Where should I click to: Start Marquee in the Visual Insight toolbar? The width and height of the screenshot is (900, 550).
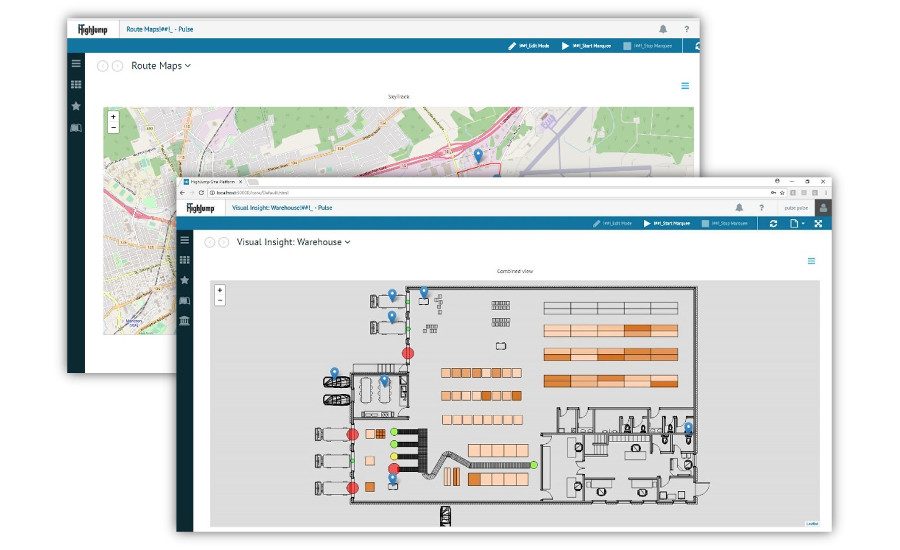pyautogui.click(x=667, y=223)
